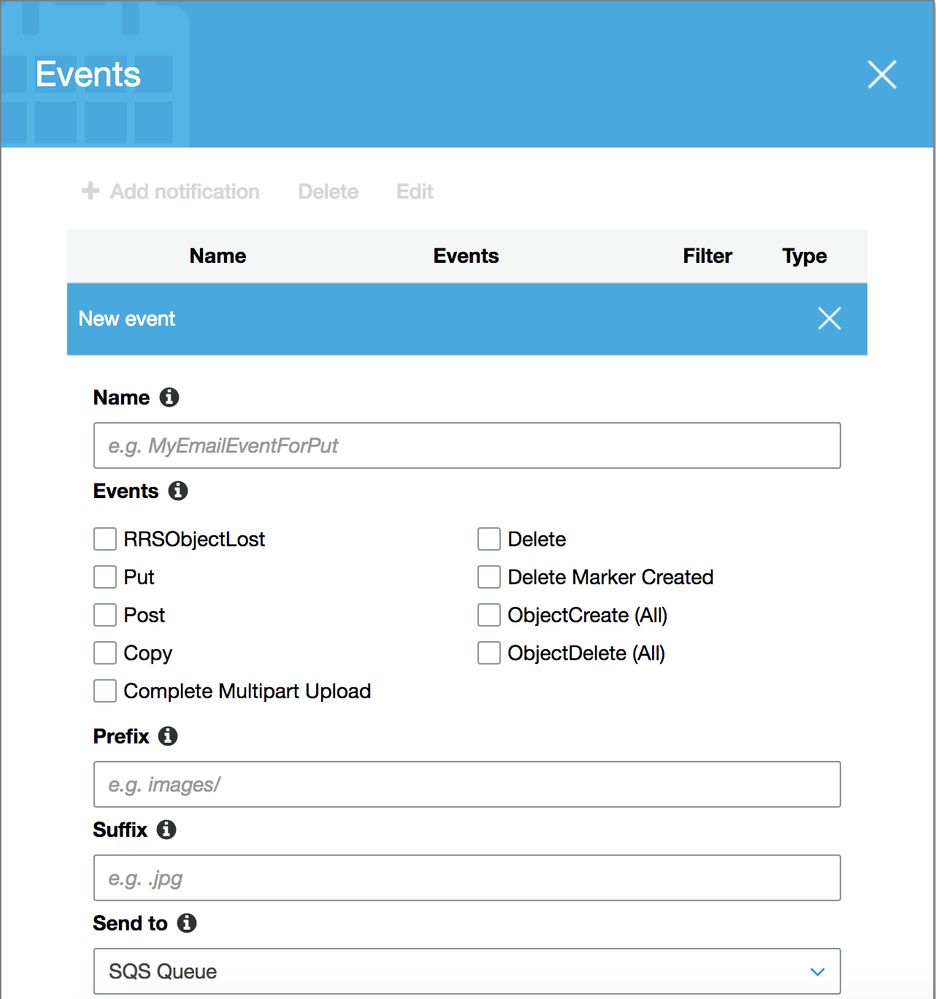The image size is (936, 999).
Task: Enable the RRSObjectLost checkbox
Action: click(105, 540)
